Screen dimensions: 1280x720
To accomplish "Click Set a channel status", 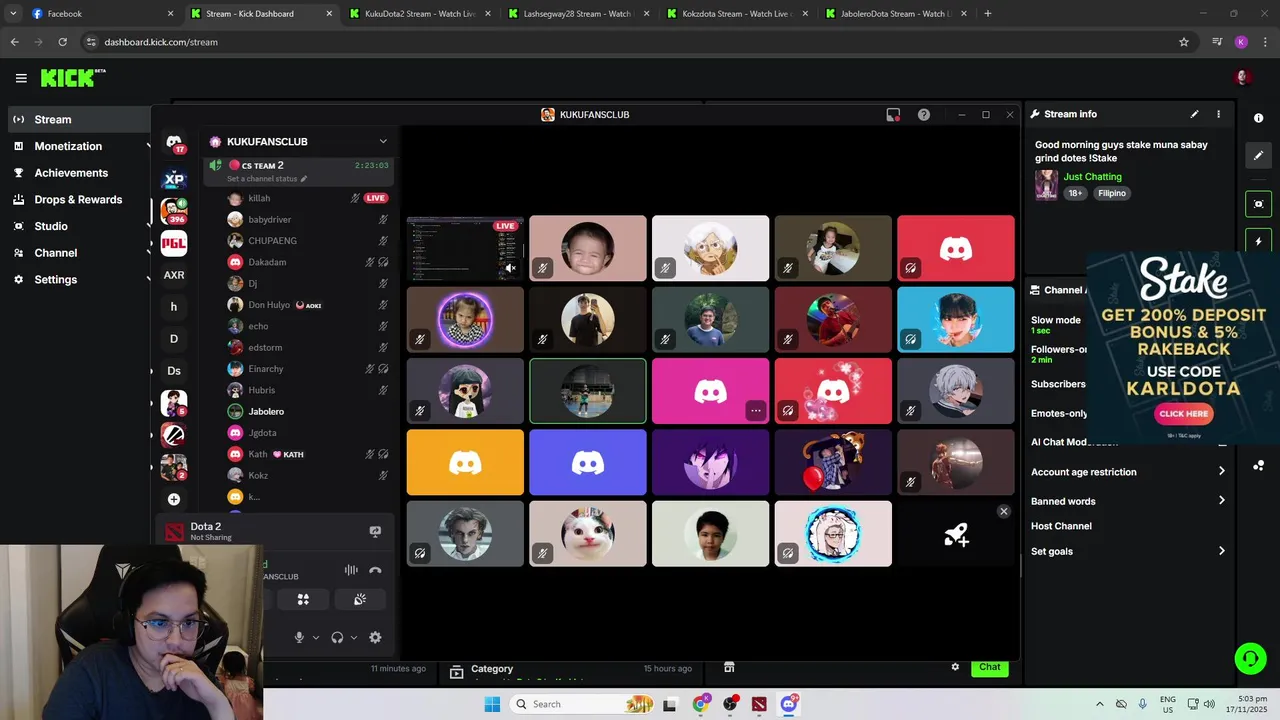I will [x=266, y=179].
